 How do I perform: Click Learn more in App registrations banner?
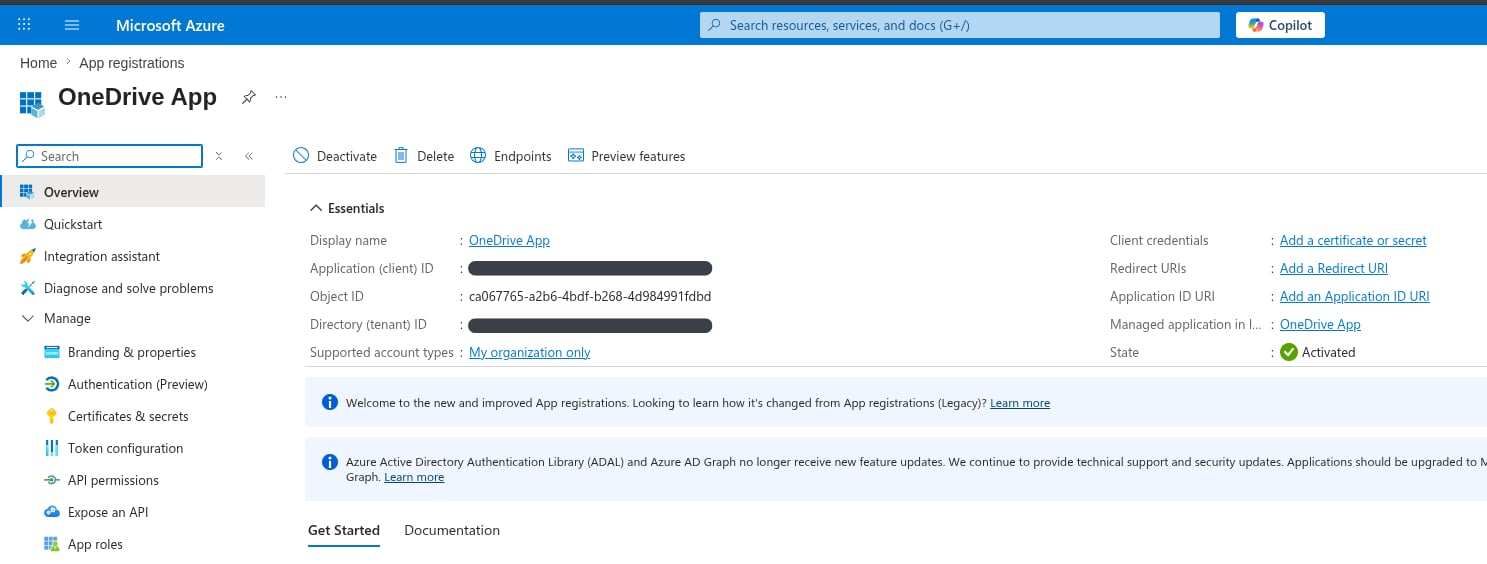pos(1020,403)
